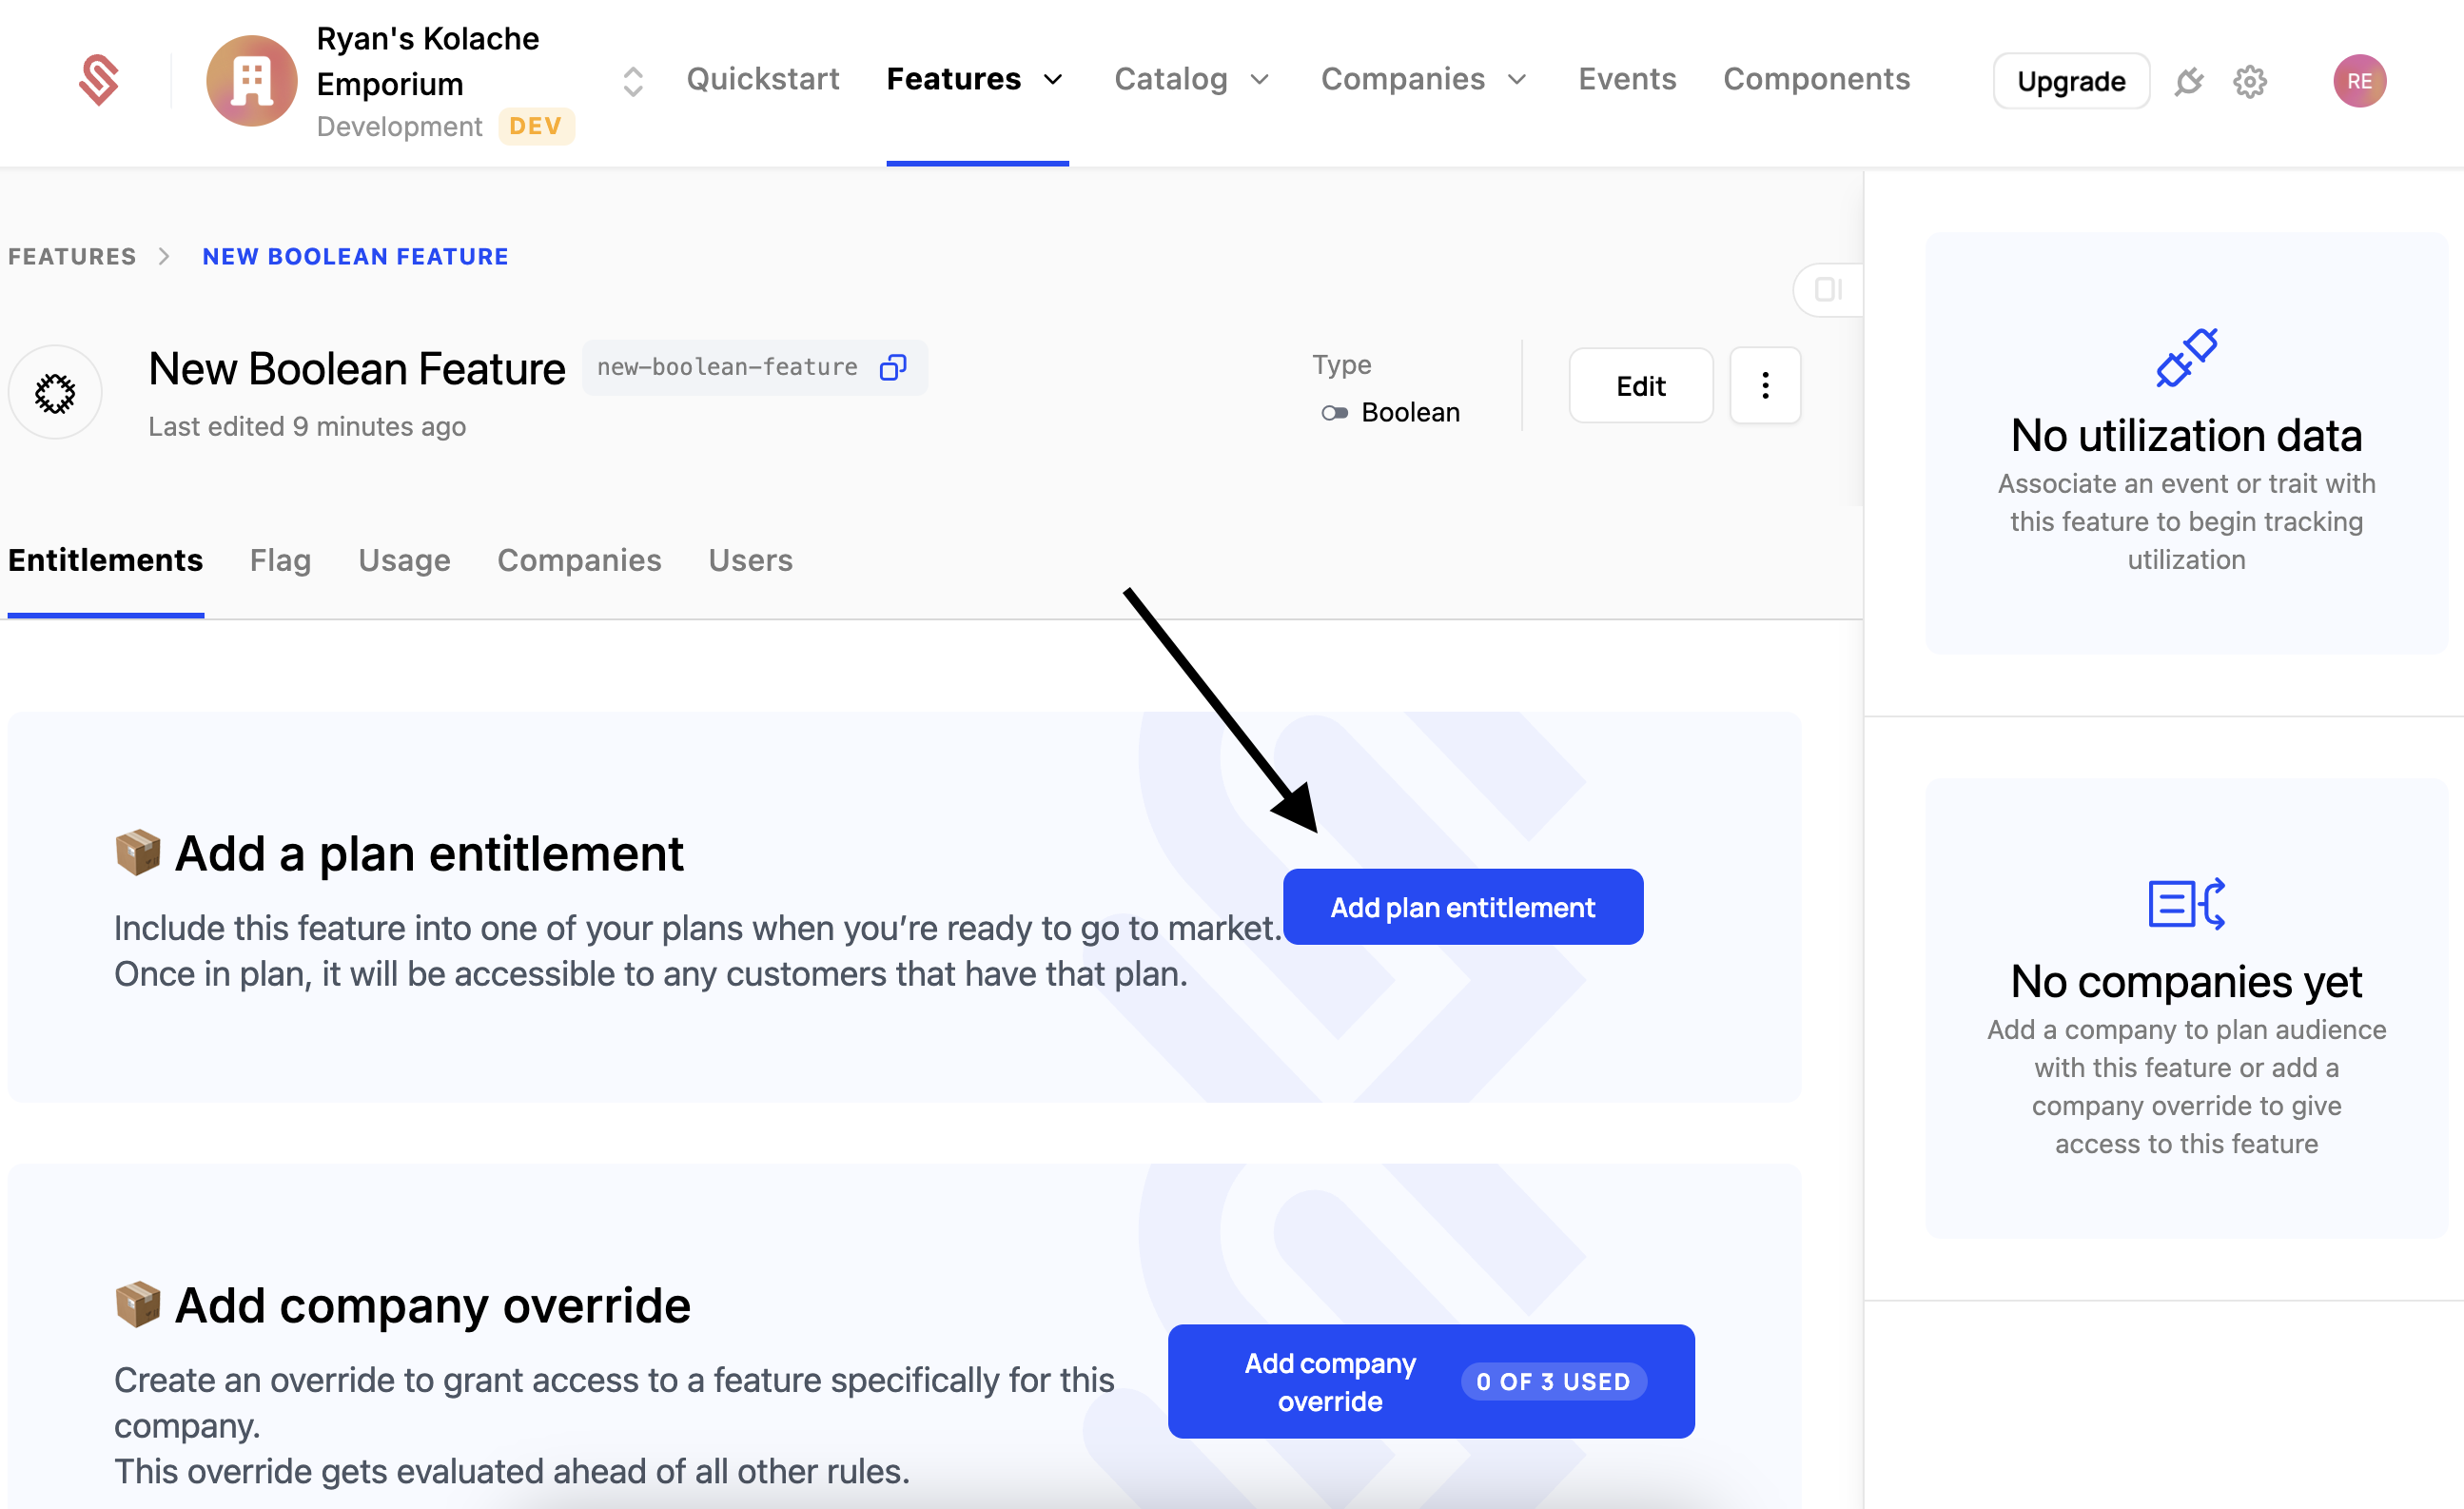
Task: Click the Schematic logo icon
Action: coord(99,79)
